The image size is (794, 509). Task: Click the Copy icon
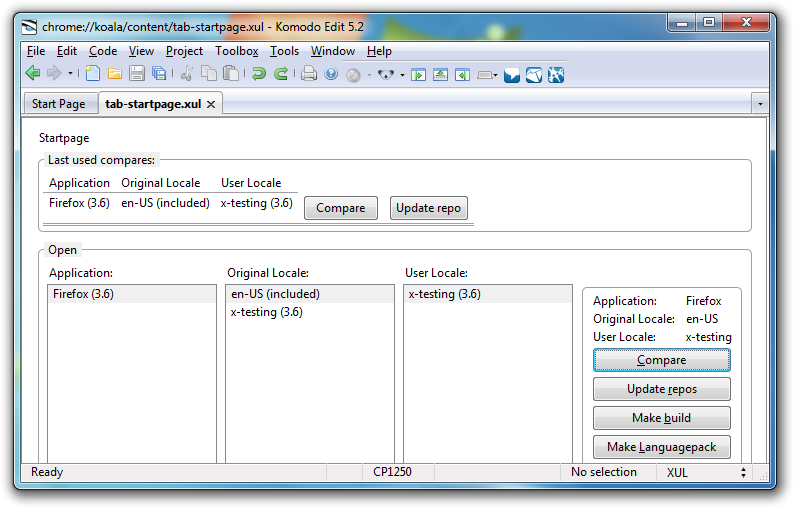point(209,74)
